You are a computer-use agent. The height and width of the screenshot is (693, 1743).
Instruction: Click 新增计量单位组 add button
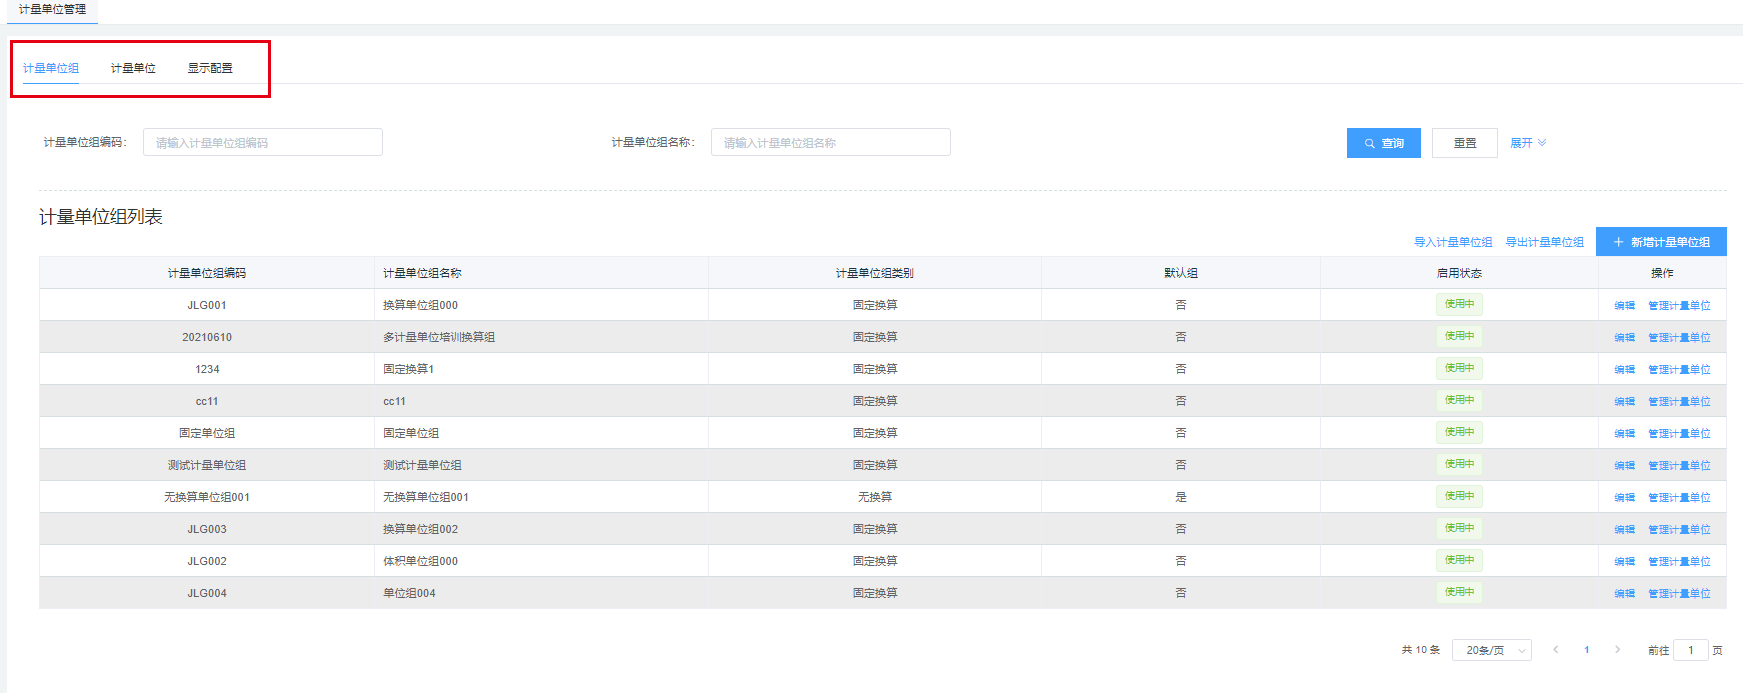coord(1661,242)
